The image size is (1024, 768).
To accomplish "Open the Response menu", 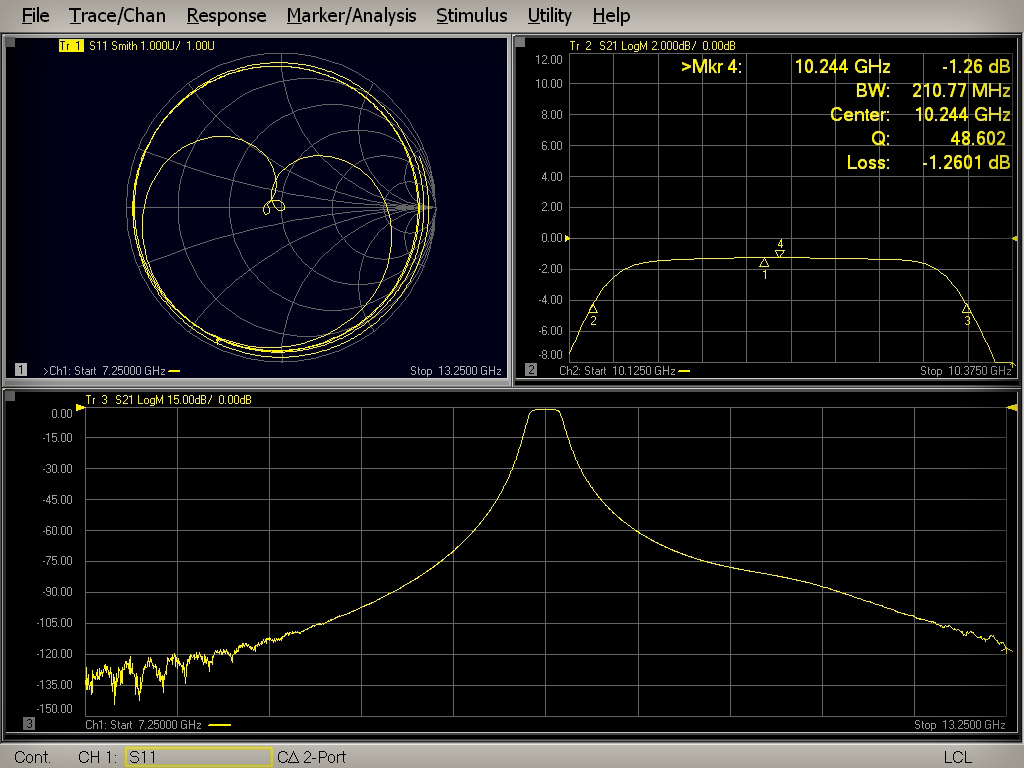I will click(226, 16).
